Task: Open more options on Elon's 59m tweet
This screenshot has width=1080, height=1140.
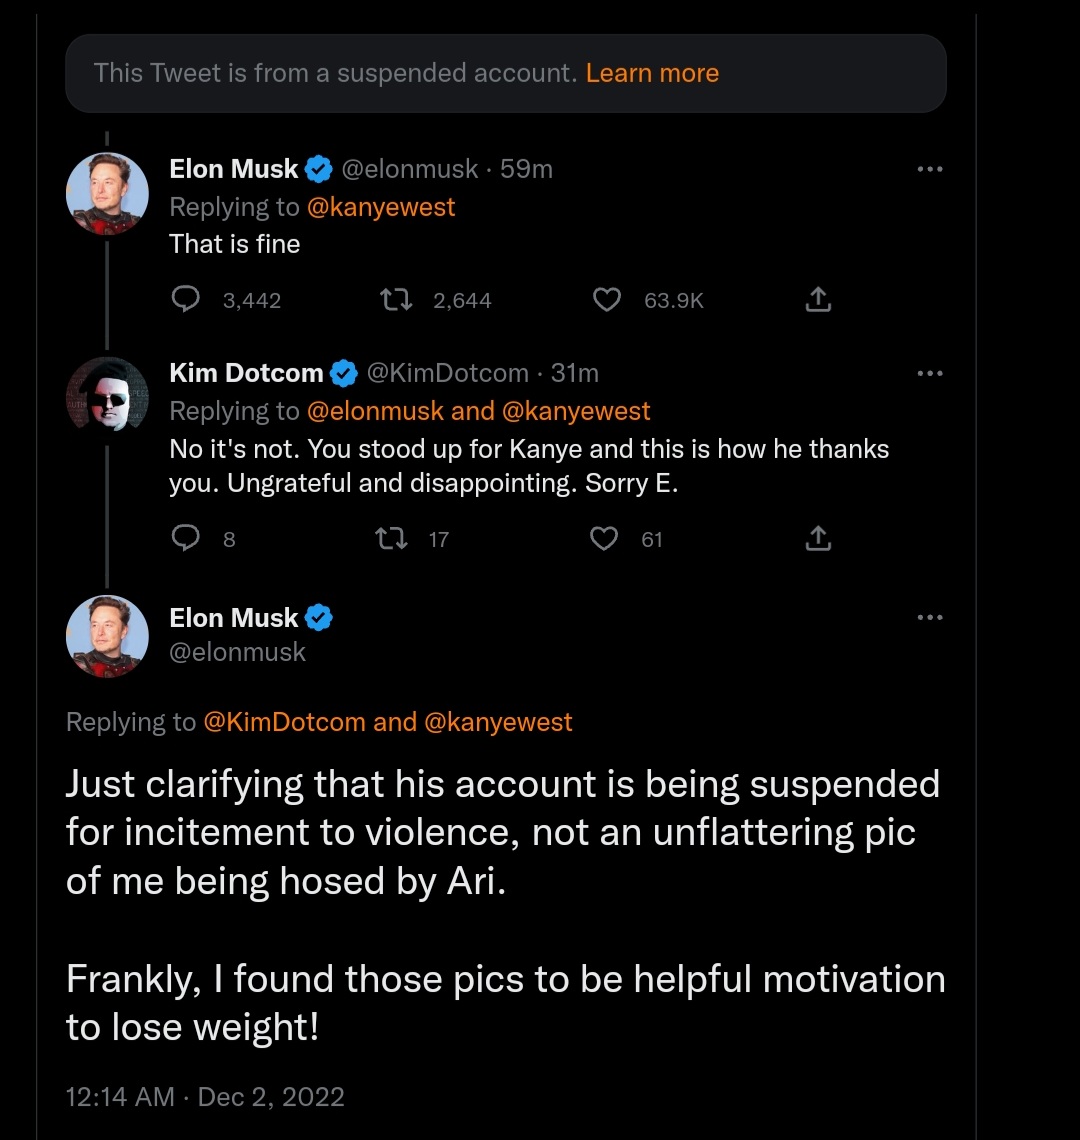Action: click(929, 169)
